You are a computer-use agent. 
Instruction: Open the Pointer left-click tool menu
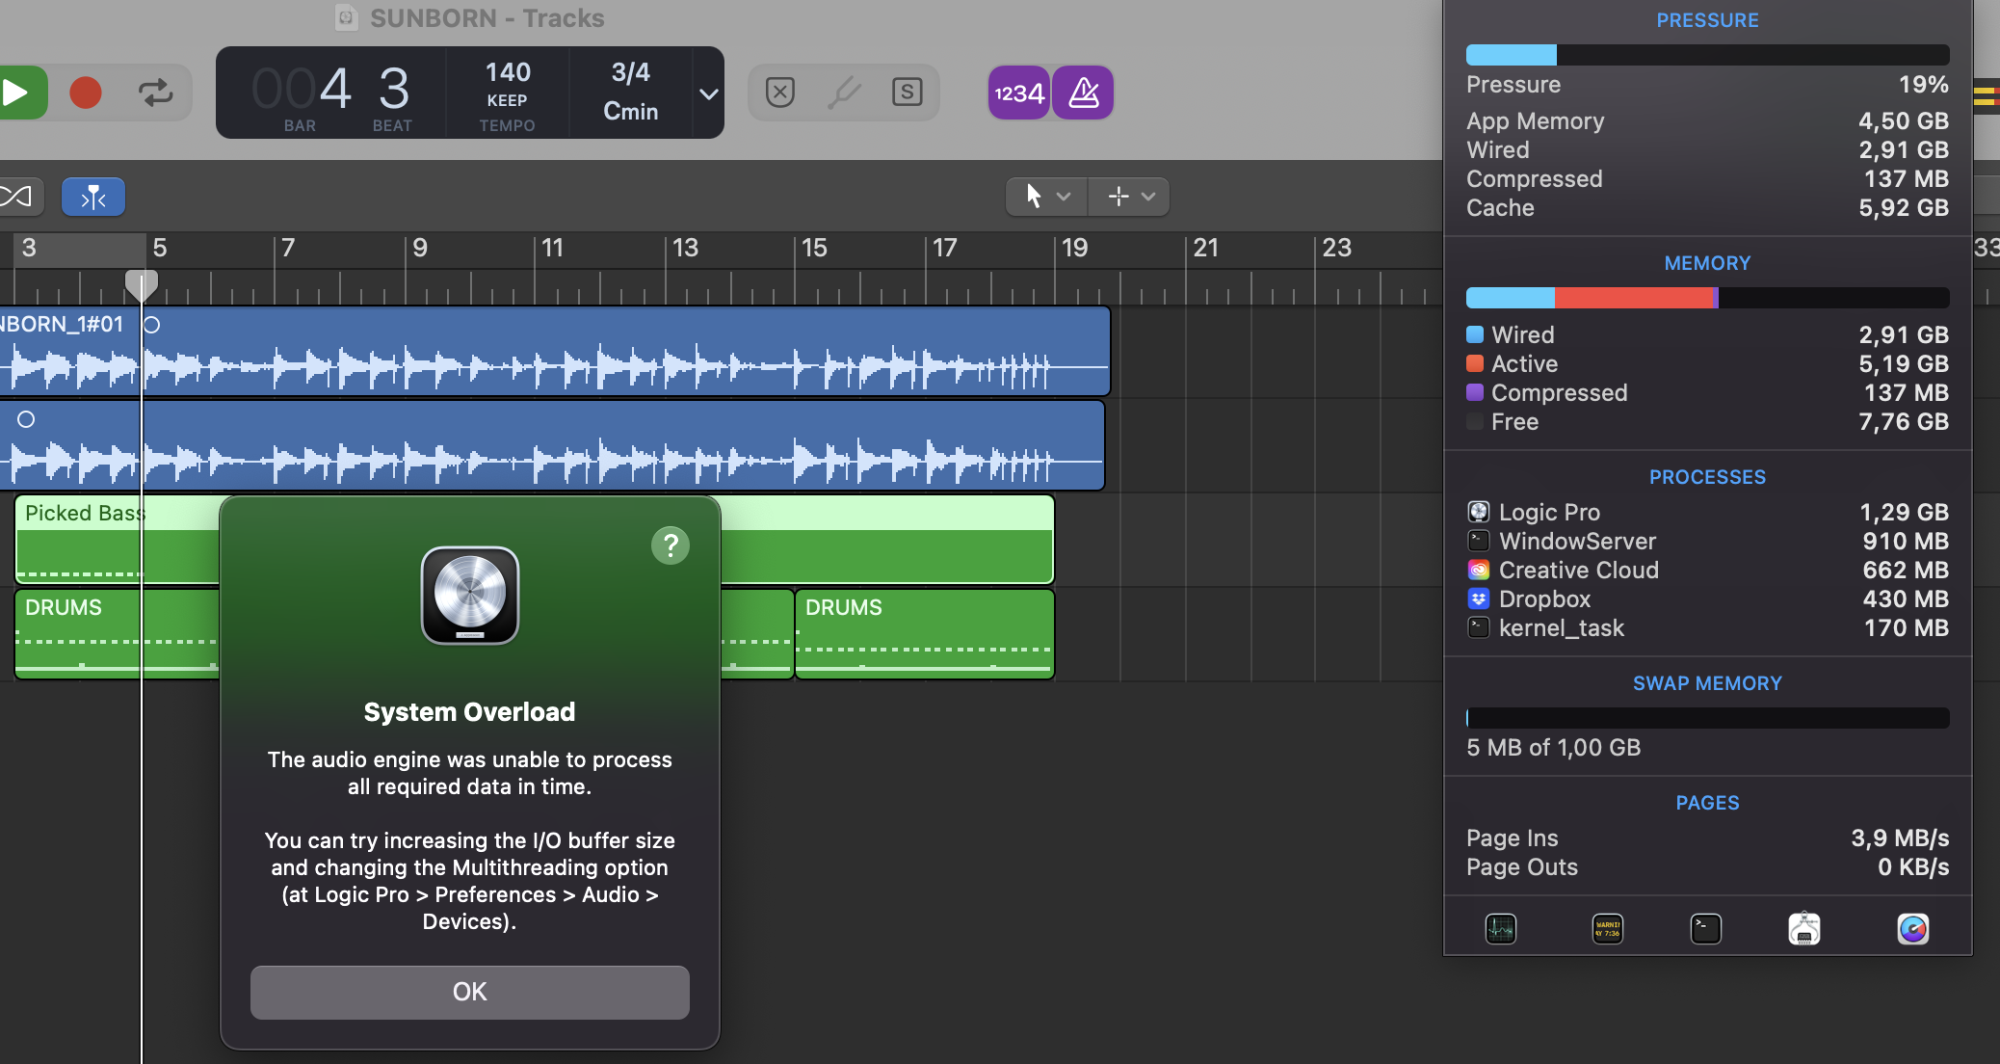coord(1046,197)
